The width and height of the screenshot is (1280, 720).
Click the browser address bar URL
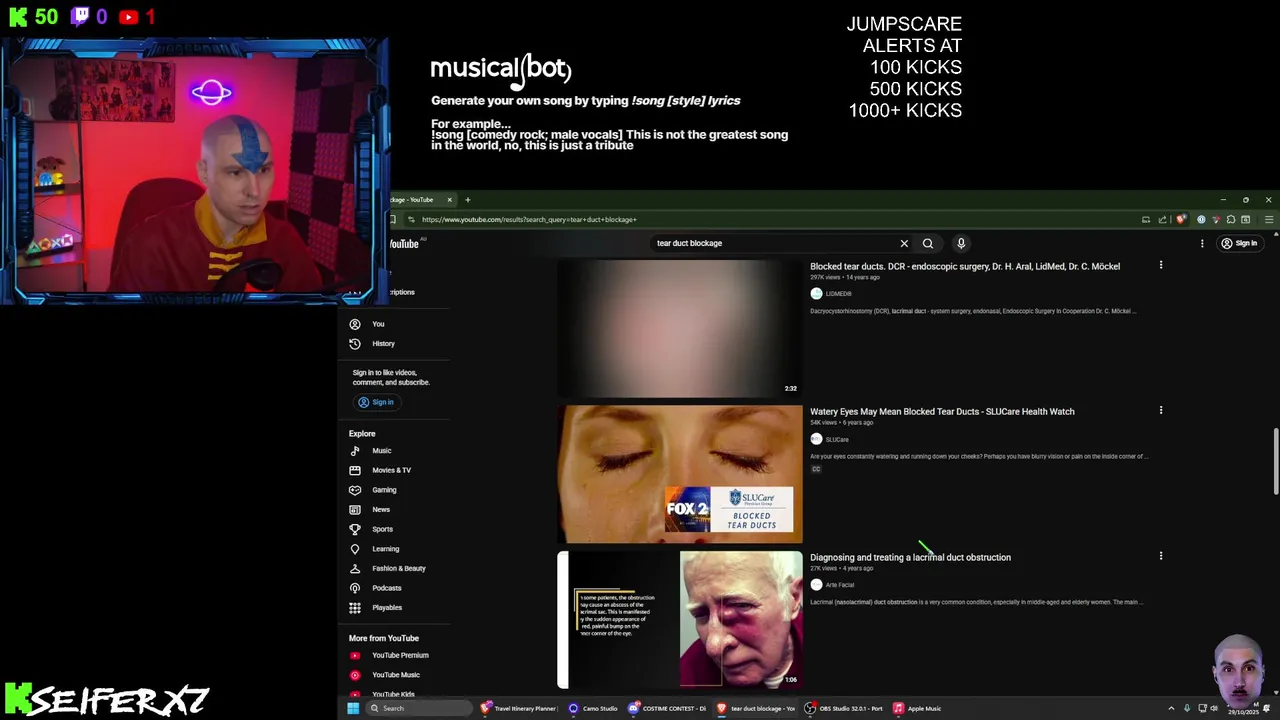pos(529,220)
